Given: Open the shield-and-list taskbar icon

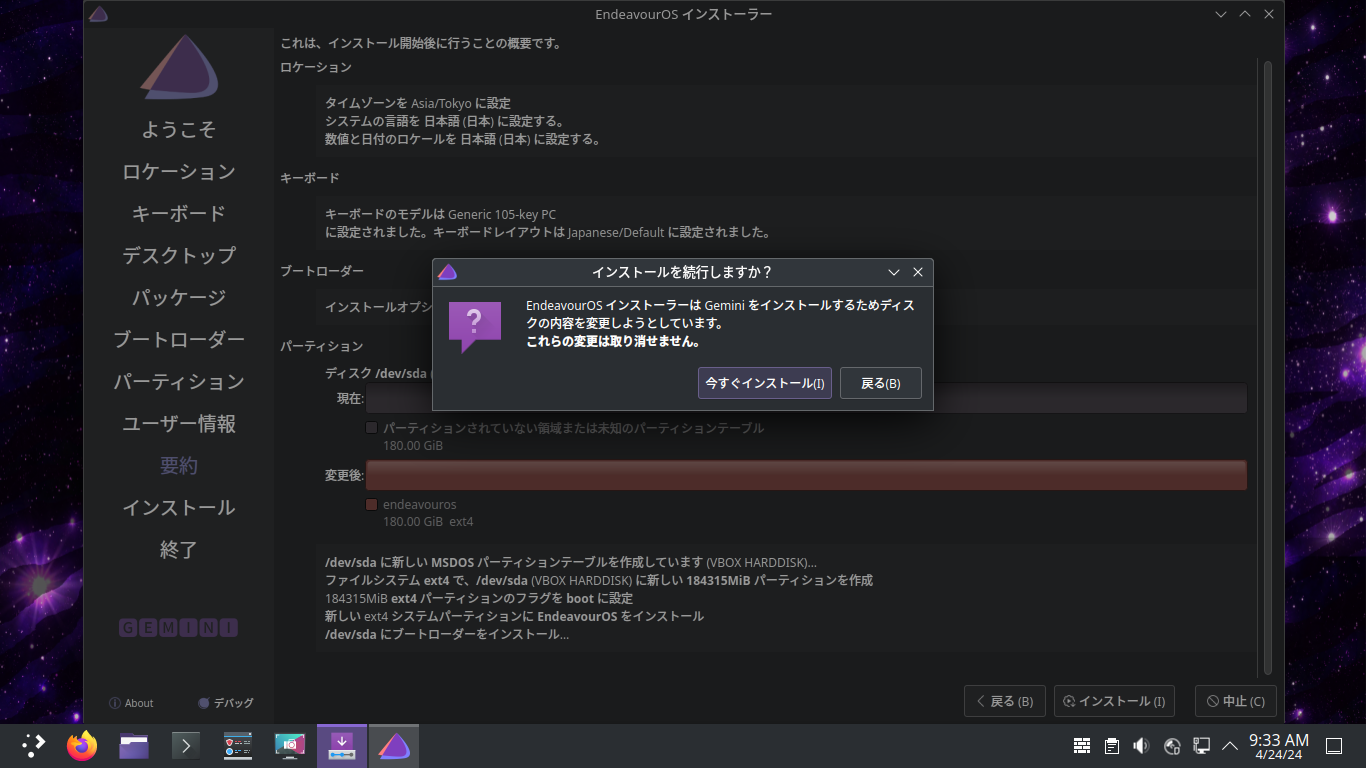Looking at the screenshot, I should 238,746.
